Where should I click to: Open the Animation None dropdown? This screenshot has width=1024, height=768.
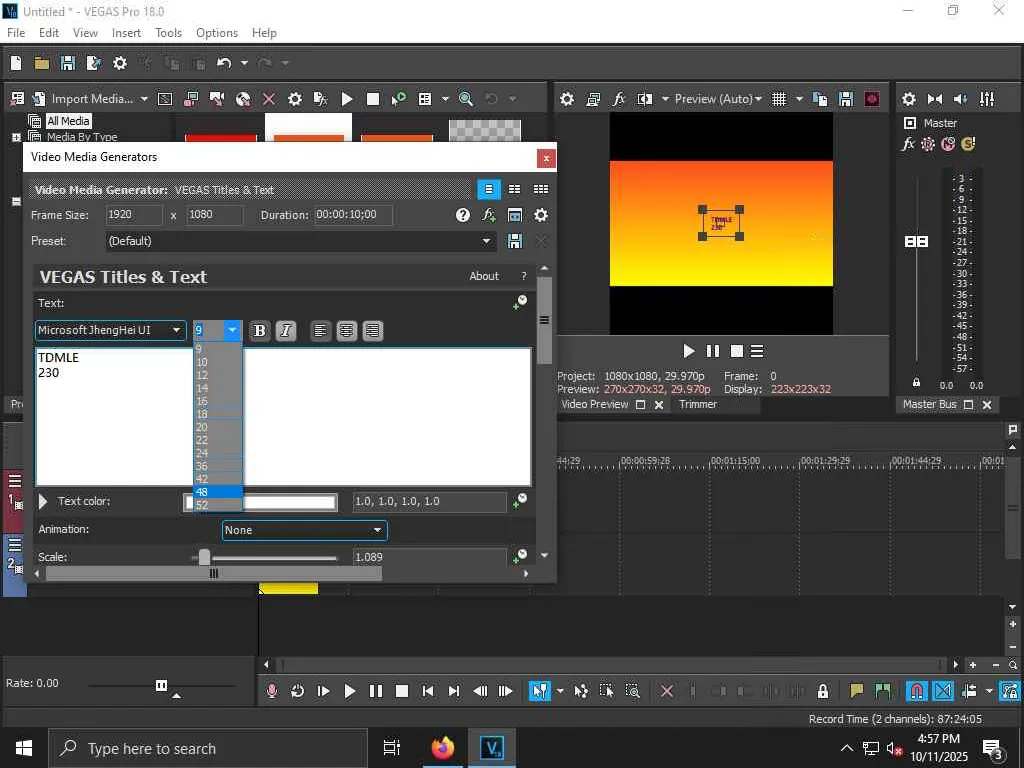304,530
